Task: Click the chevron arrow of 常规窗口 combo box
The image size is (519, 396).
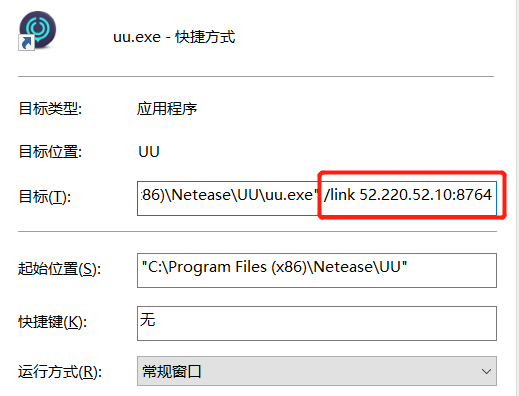Action: pyautogui.click(x=486, y=371)
